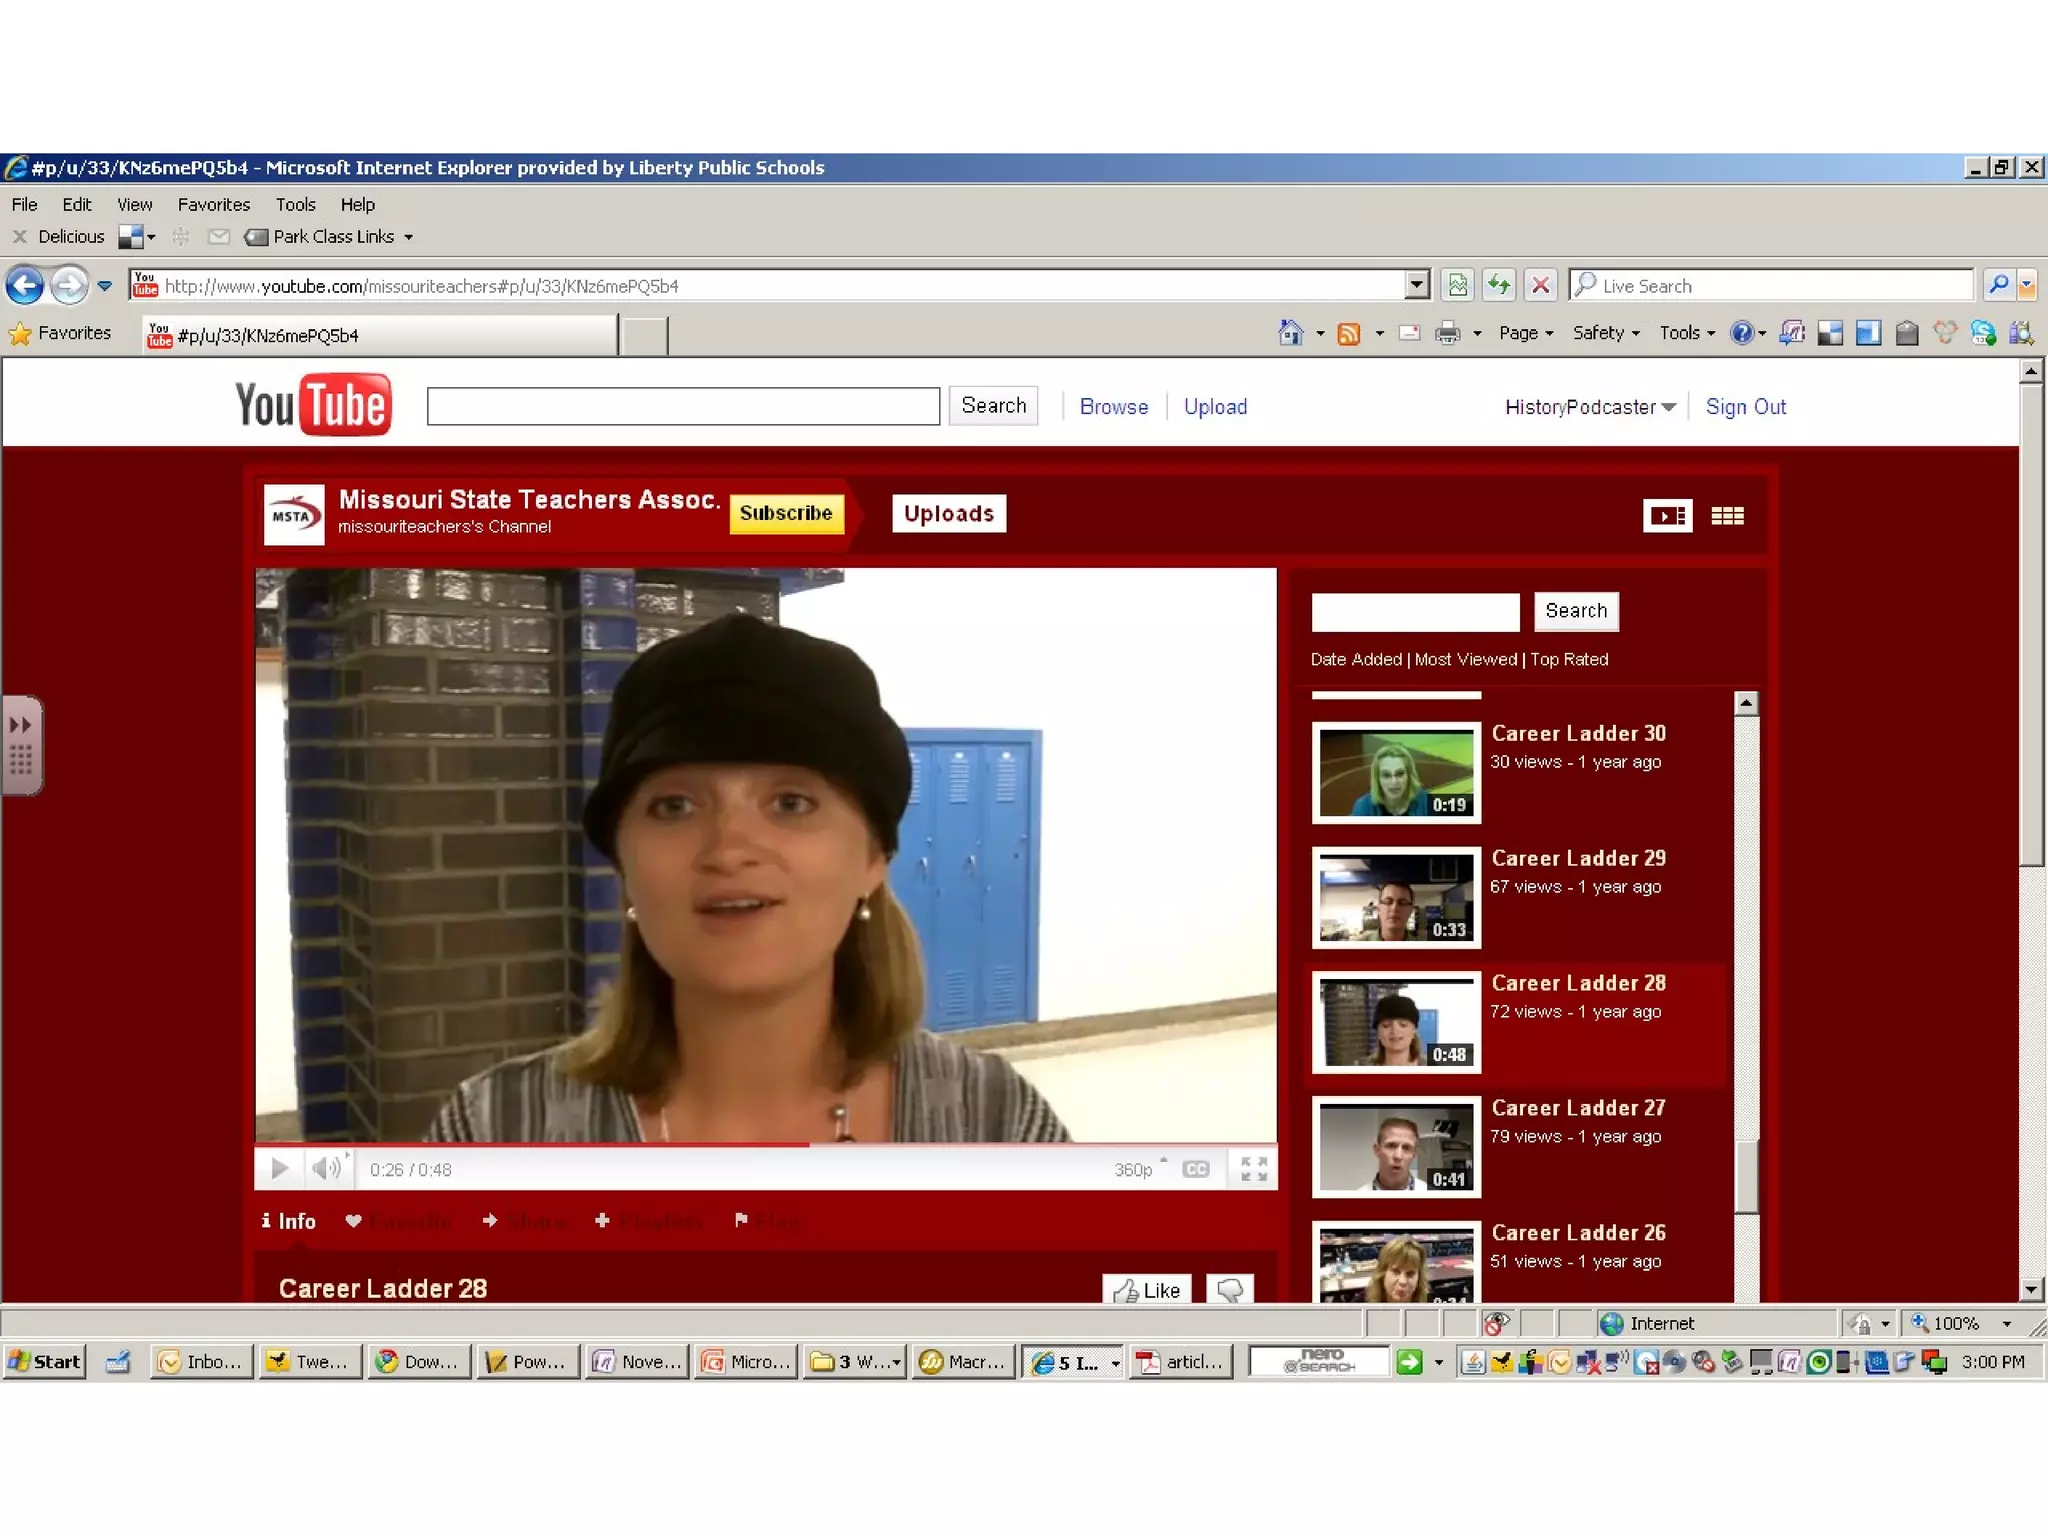Image resolution: width=2048 pixels, height=1536 pixels.
Task: Click the browser Back arrow
Action: (x=25, y=286)
